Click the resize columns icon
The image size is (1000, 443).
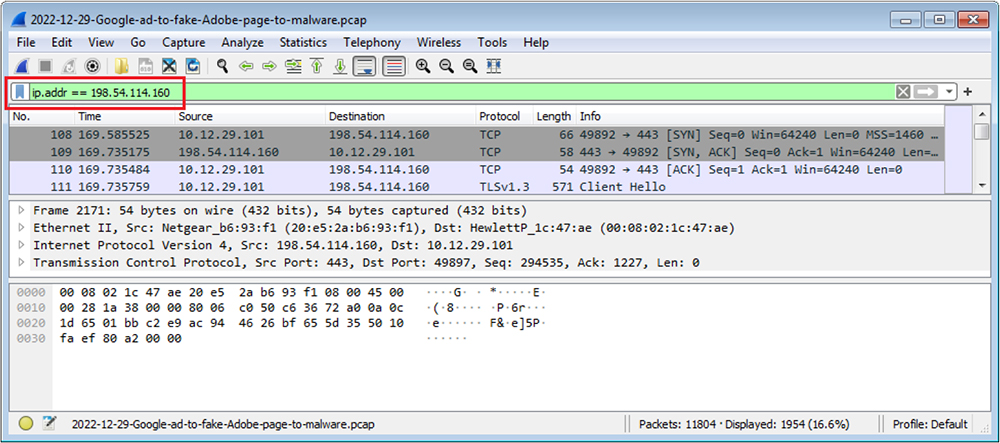coord(493,66)
